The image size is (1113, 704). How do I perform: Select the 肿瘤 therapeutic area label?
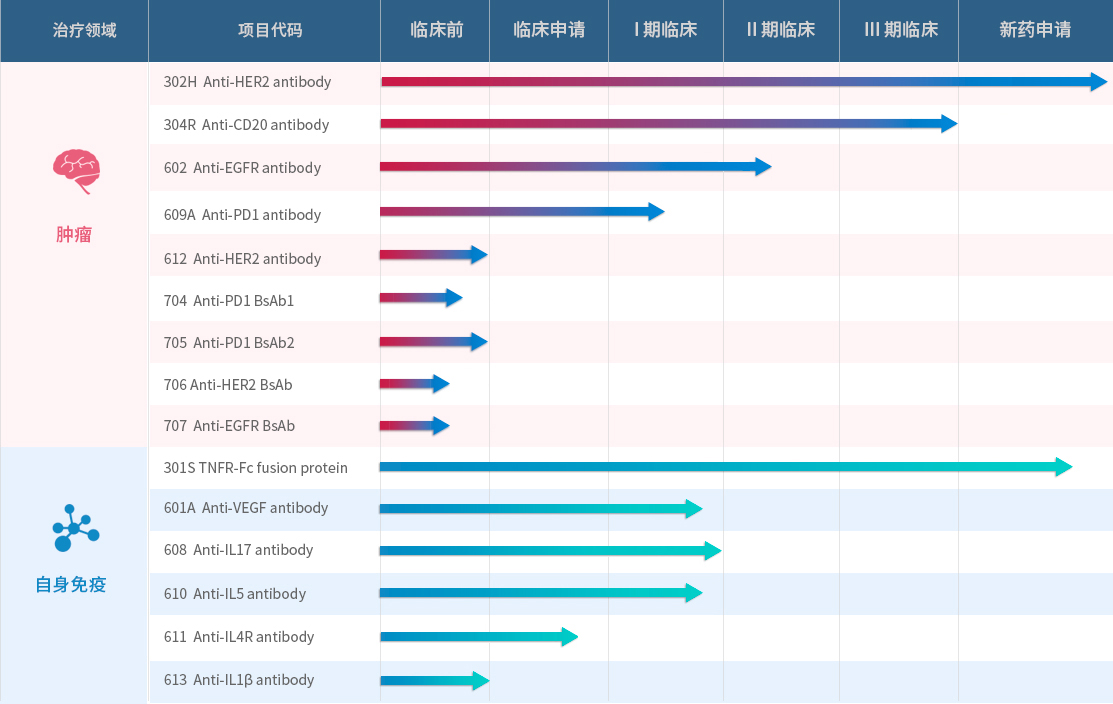tap(74, 234)
